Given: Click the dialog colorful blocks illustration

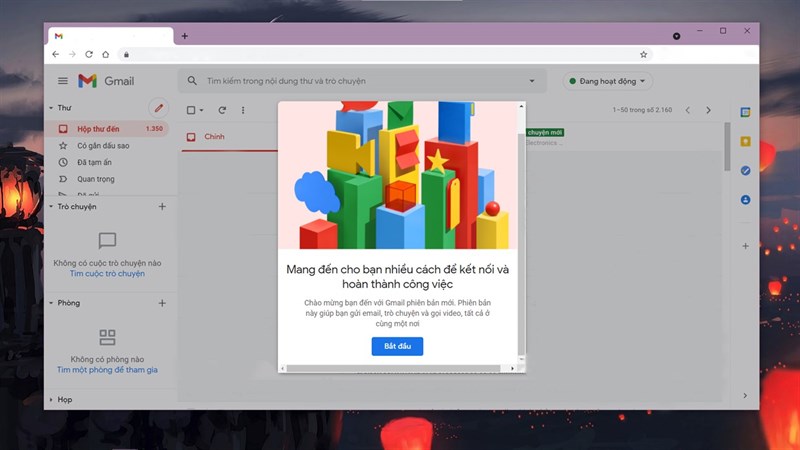Looking at the screenshot, I should (398, 175).
